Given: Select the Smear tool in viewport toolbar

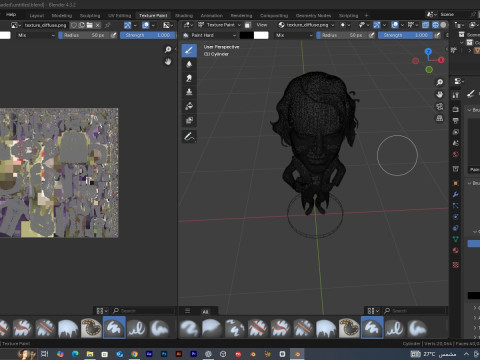Looking at the screenshot, I should [x=189, y=78].
